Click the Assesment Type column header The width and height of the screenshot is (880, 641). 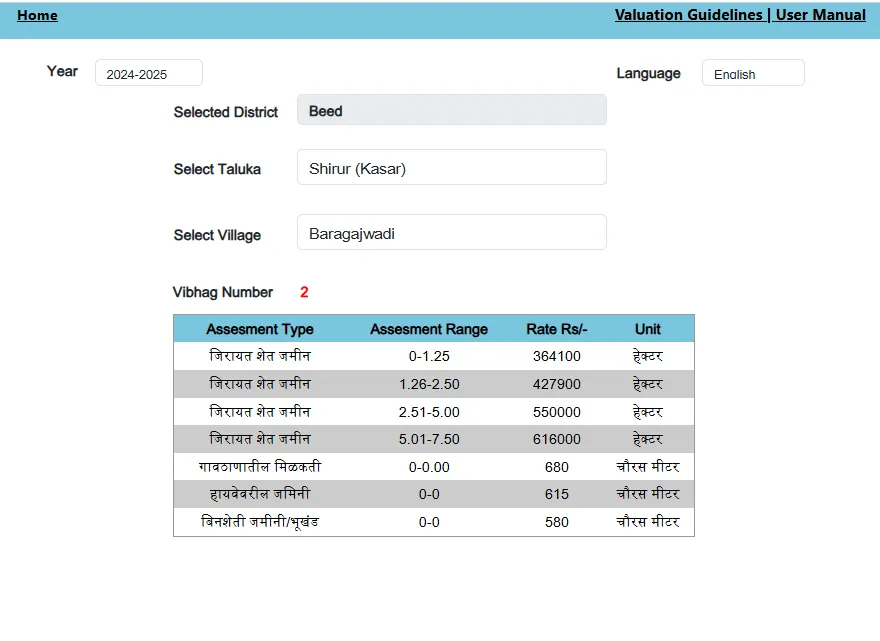tap(259, 329)
